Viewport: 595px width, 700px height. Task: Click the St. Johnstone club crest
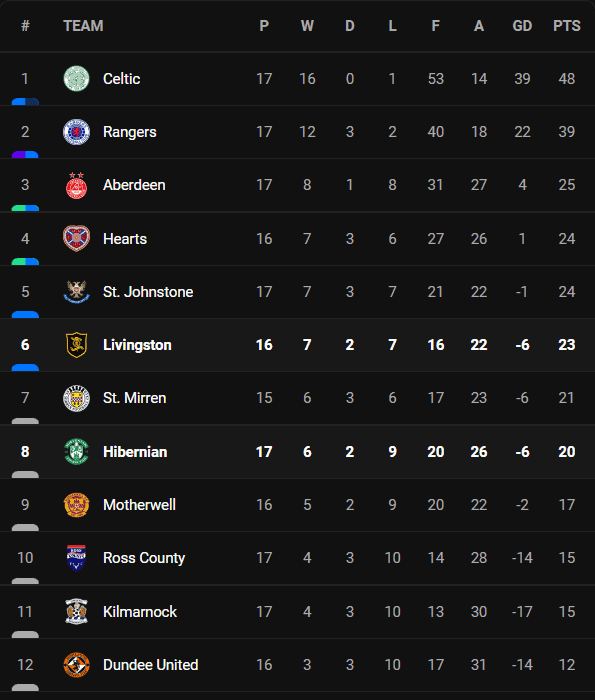click(76, 292)
